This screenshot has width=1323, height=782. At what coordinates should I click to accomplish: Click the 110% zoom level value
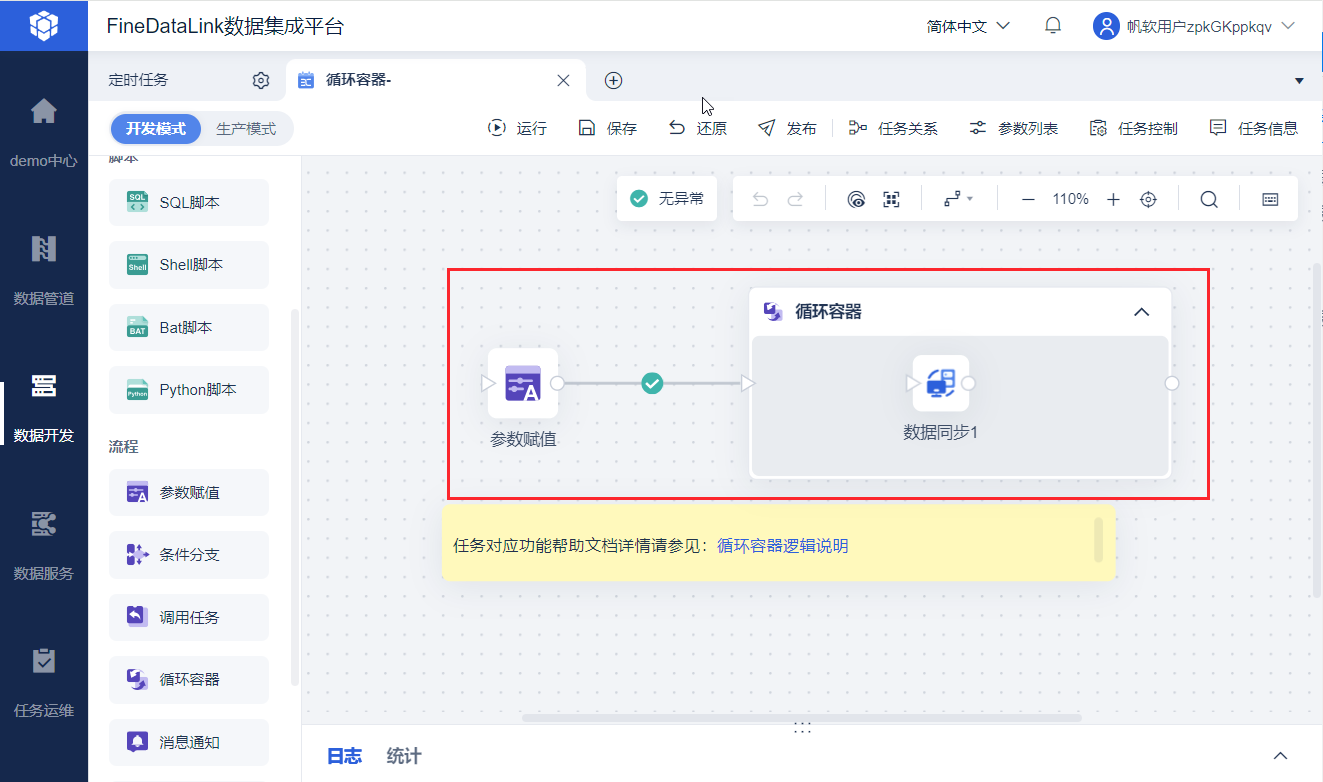tap(1070, 199)
